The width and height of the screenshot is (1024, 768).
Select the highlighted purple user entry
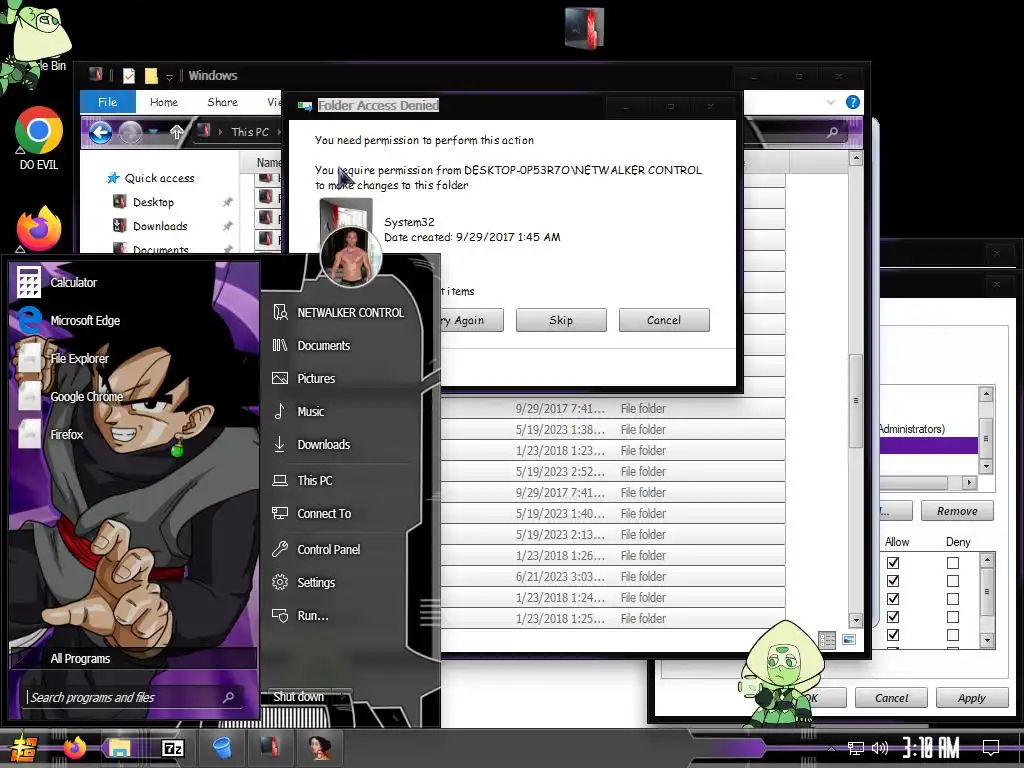click(929, 445)
